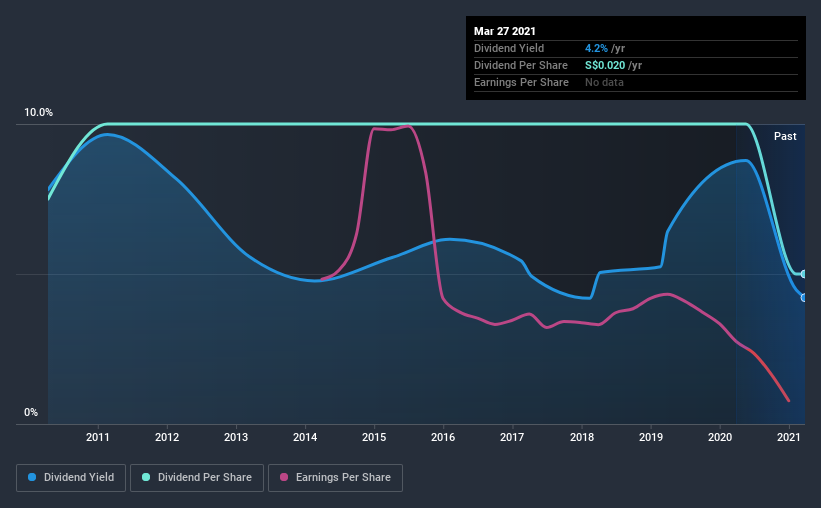Screen dimensions: 821x508
Task: Click the tooltip Dividend Yield row label
Action: pos(509,48)
